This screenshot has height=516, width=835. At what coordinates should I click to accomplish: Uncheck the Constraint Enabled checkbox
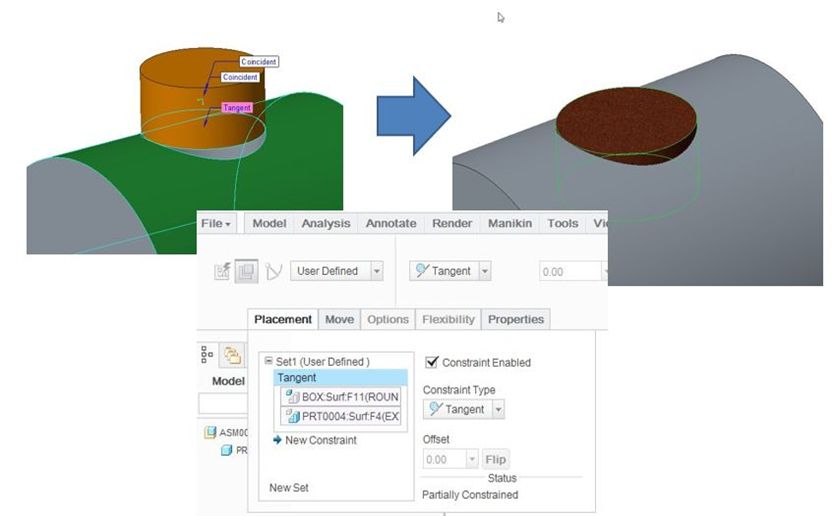tap(432, 363)
